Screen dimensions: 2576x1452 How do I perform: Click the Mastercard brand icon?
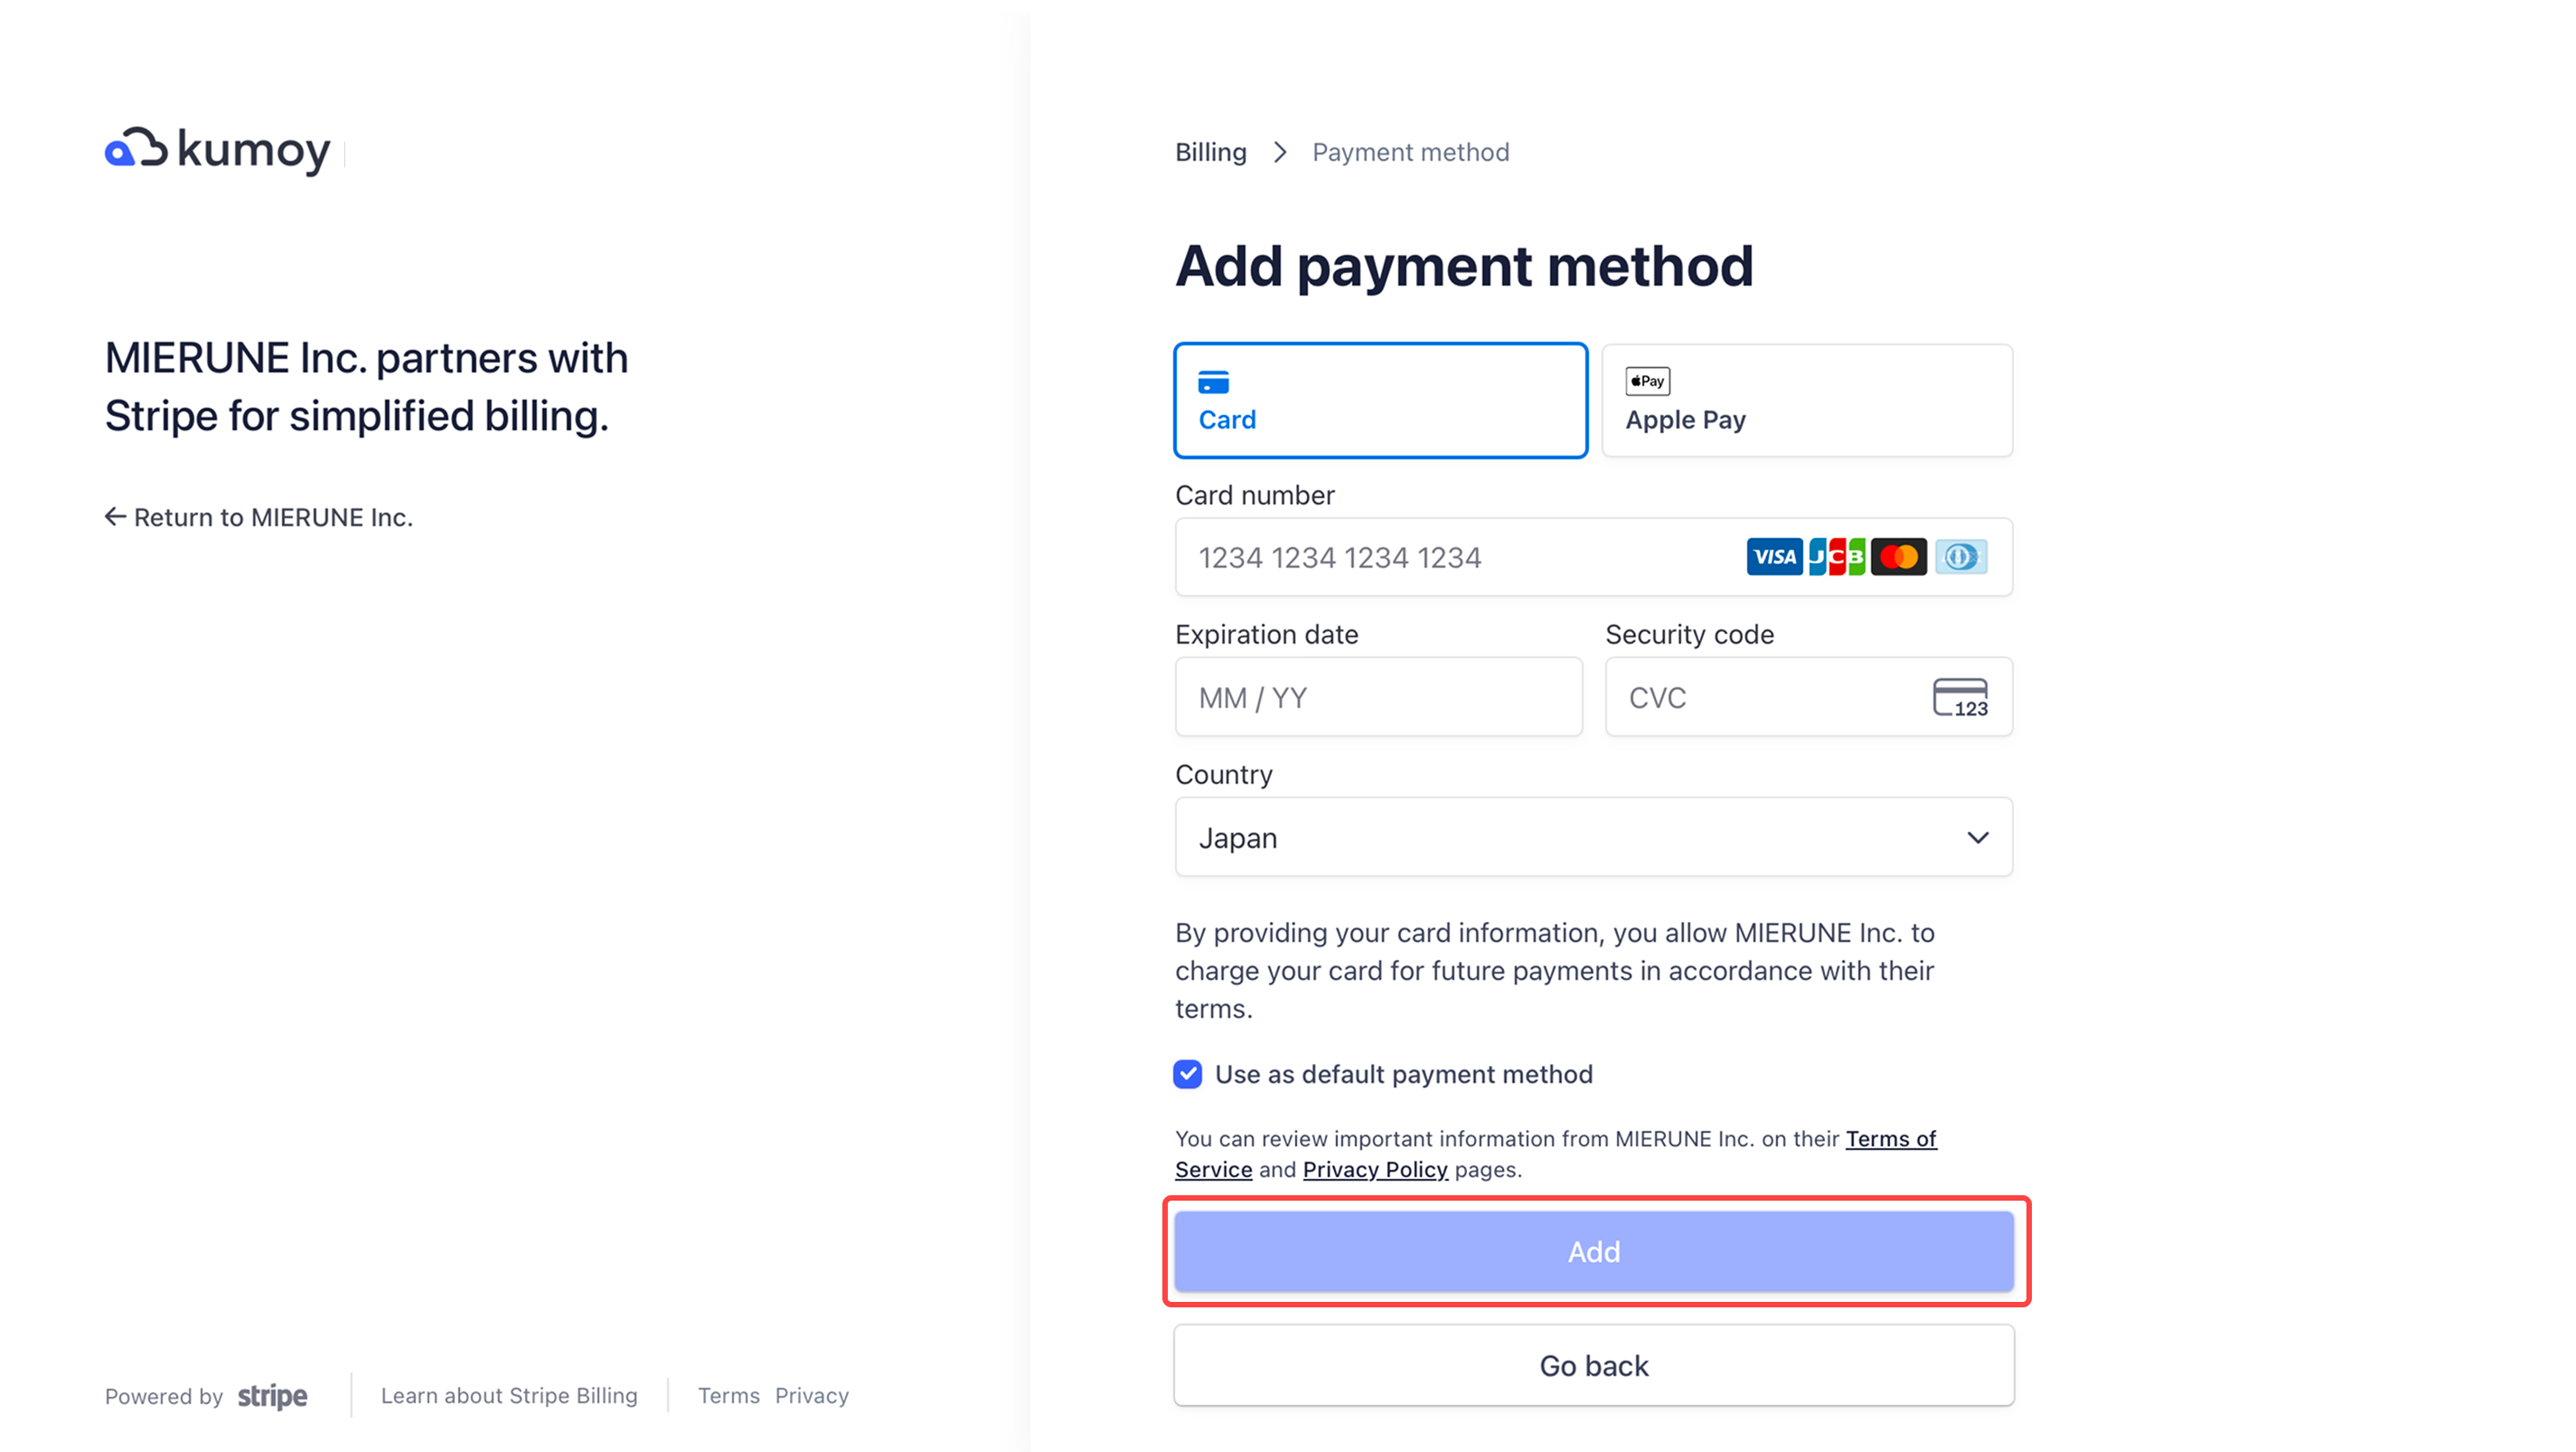pyautogui.click(x=1898, y=557)
